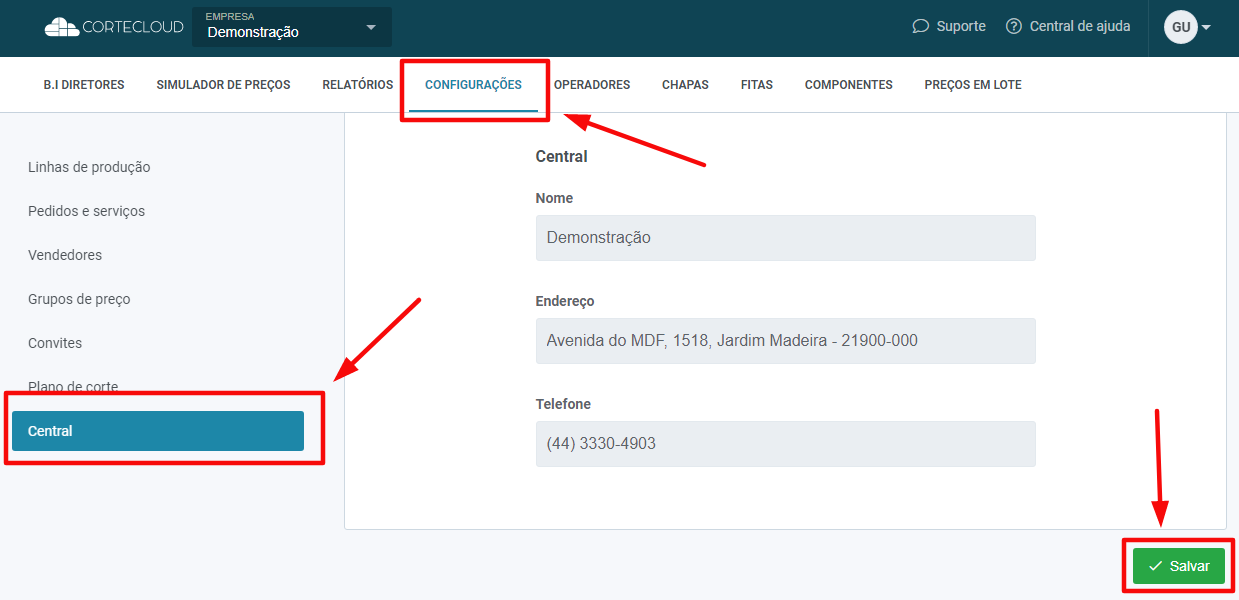This screenshot has height=600, width=1239.
Task: Click the CorteCloud logo icon
Action: tap(62, 27)
